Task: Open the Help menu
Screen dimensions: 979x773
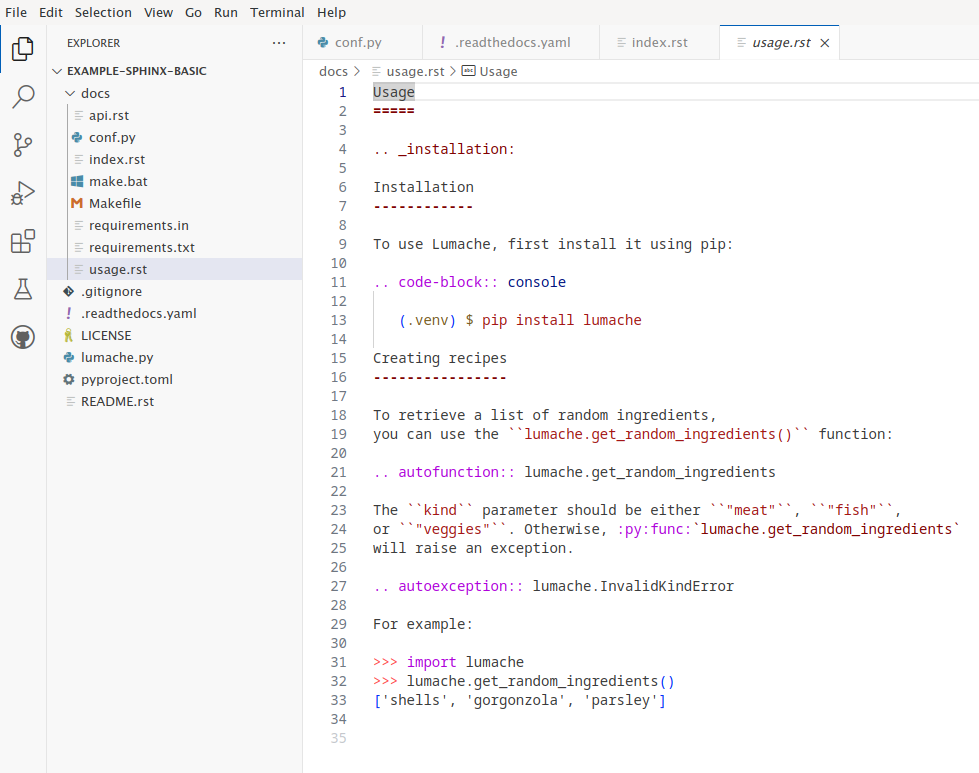Action: (331, 12)
